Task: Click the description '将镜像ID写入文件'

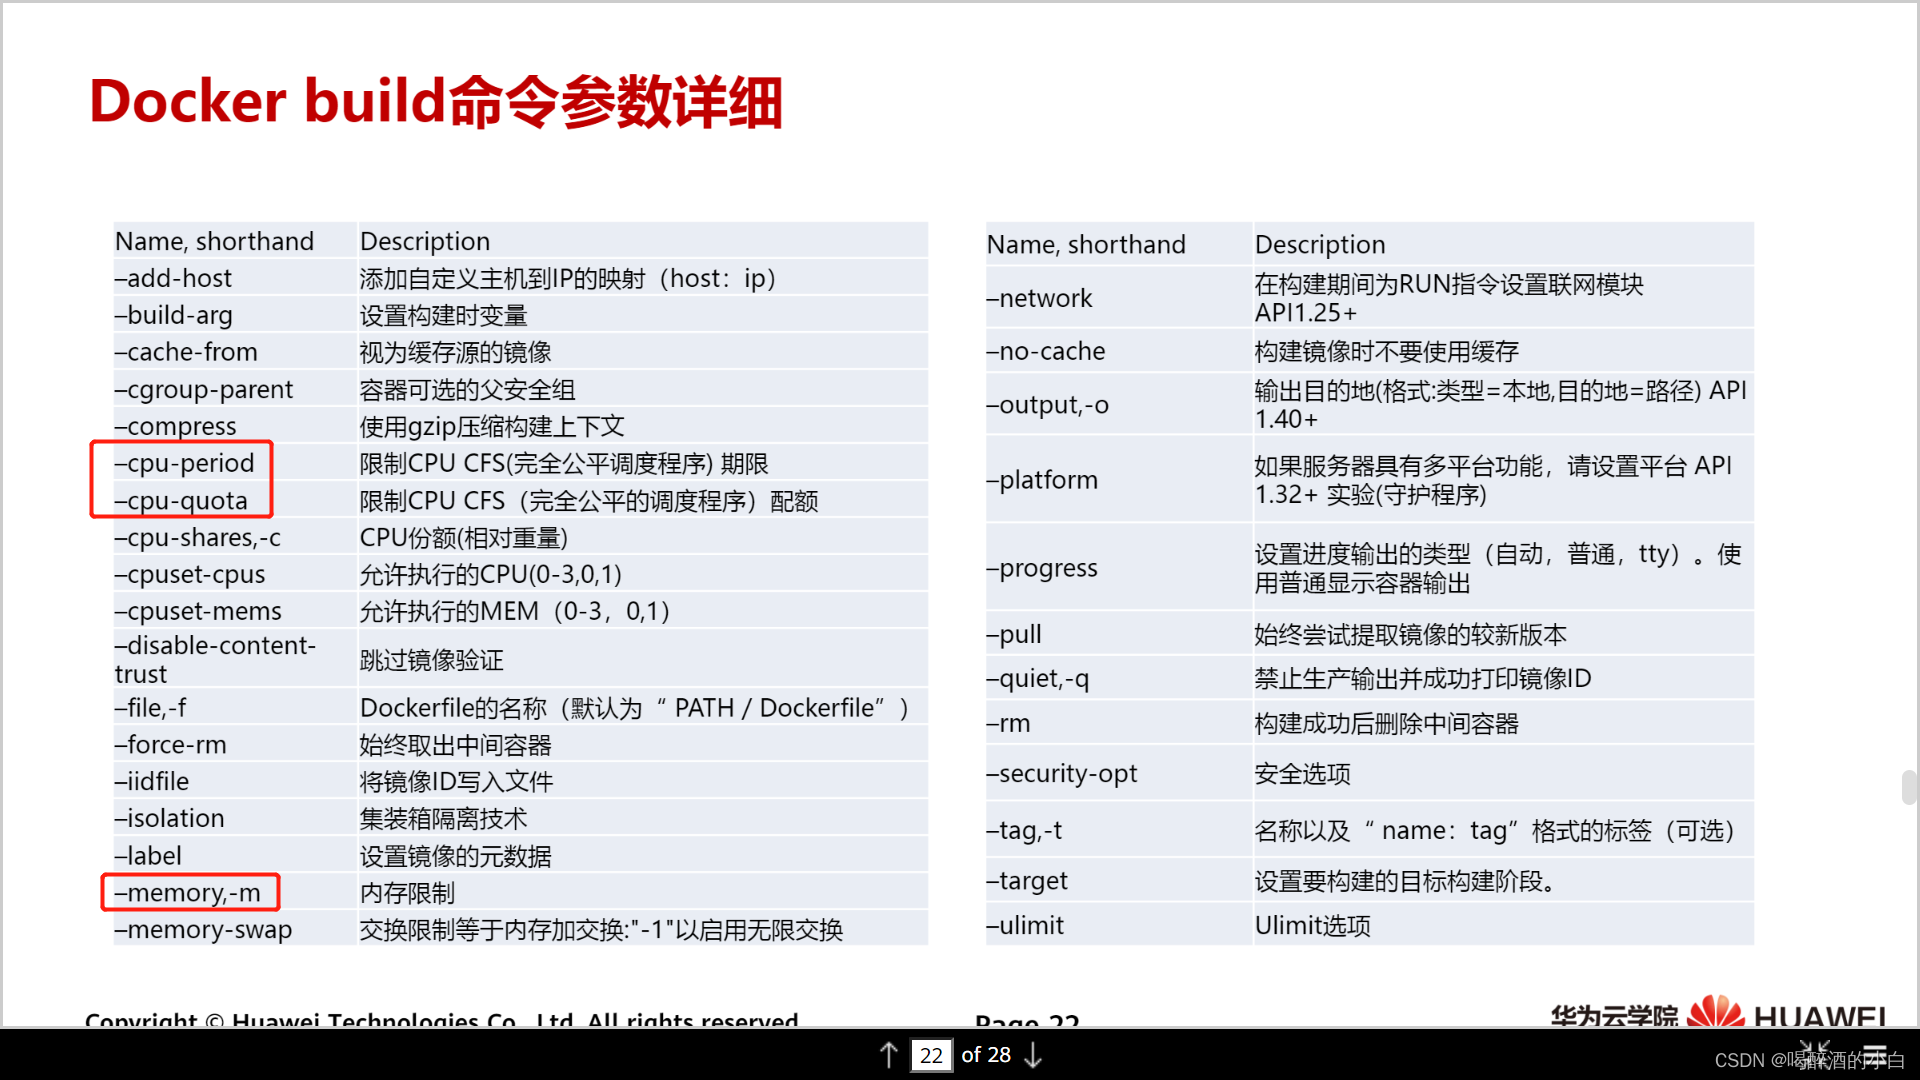Action: pos(456,781)
